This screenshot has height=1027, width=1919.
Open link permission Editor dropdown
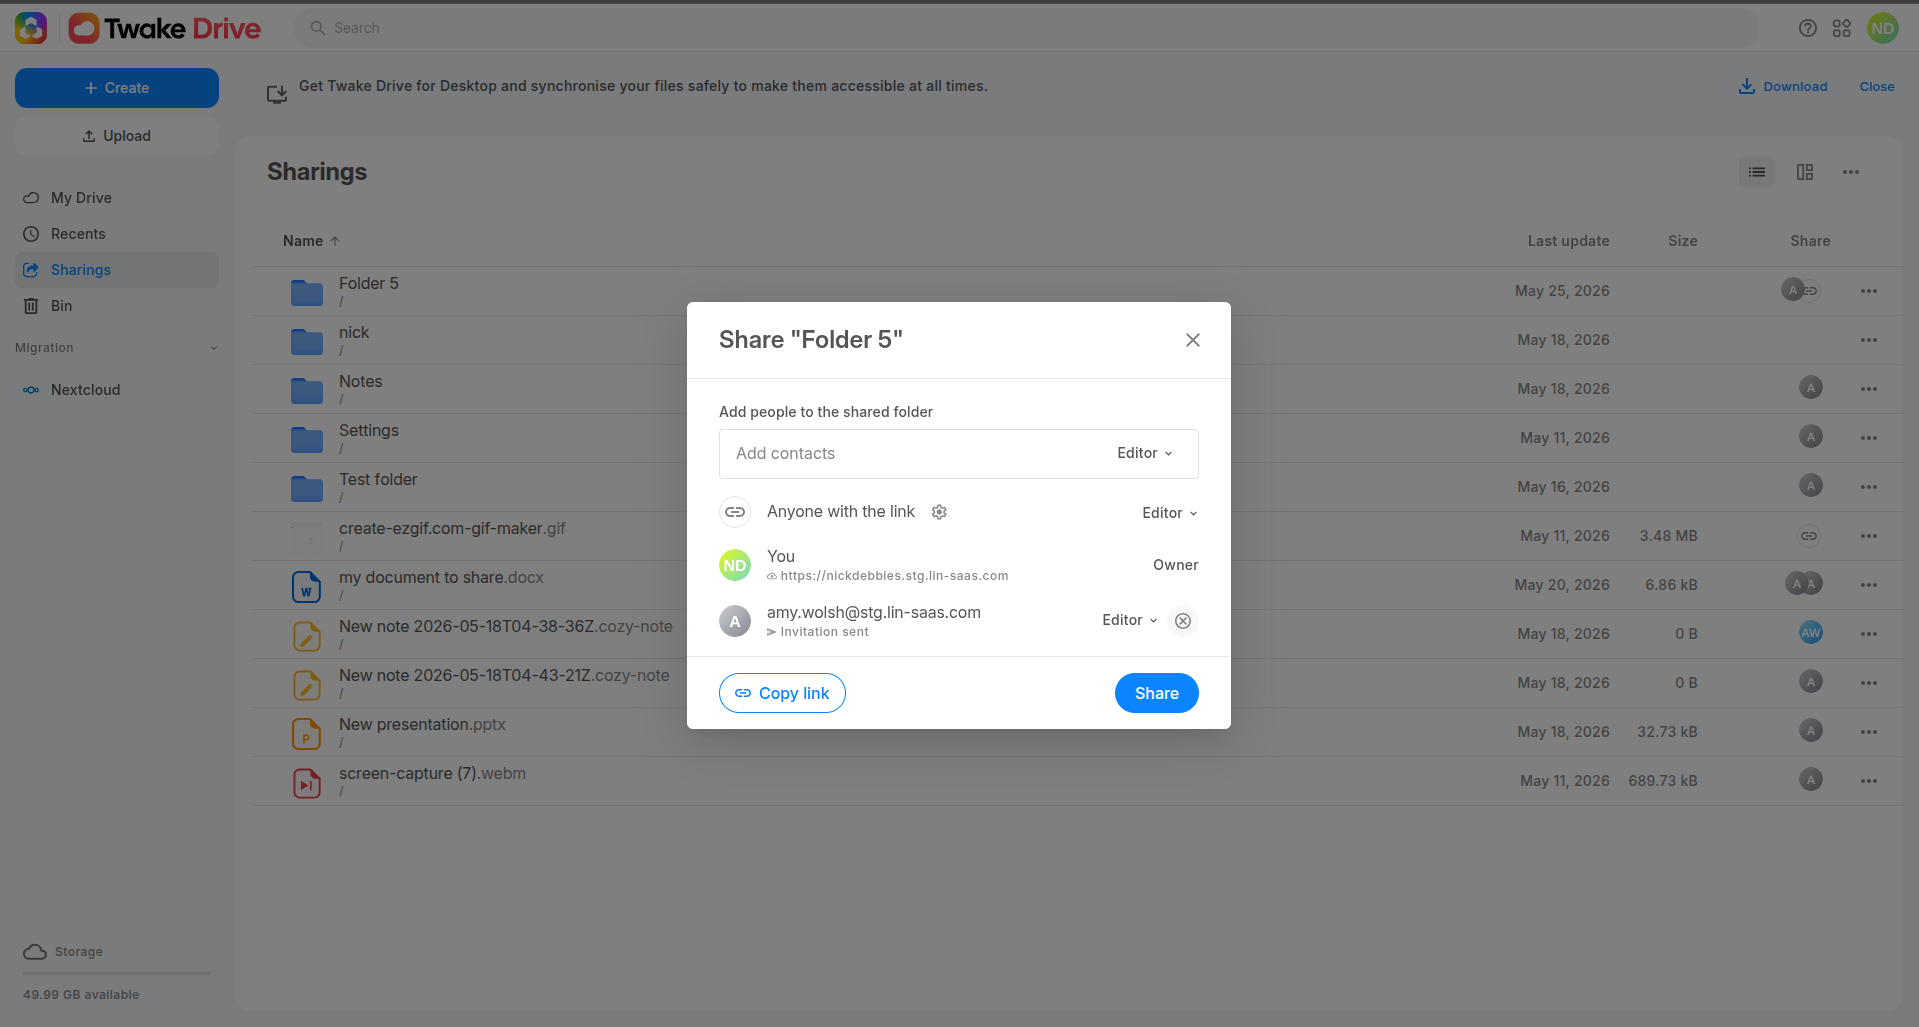(x=1169, y=513)
